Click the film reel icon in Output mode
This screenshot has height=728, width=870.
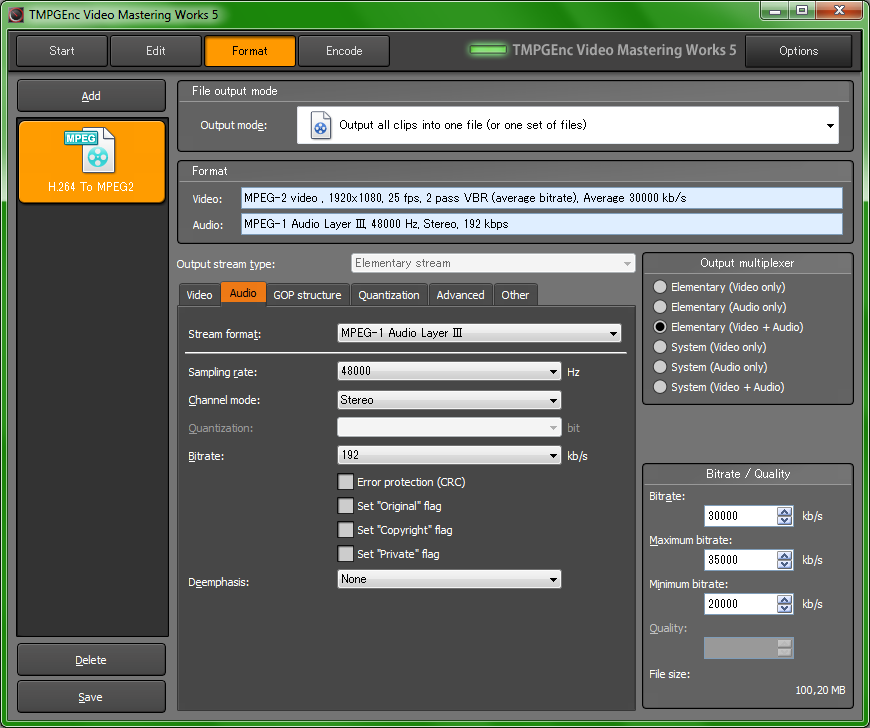pos(321,125)
